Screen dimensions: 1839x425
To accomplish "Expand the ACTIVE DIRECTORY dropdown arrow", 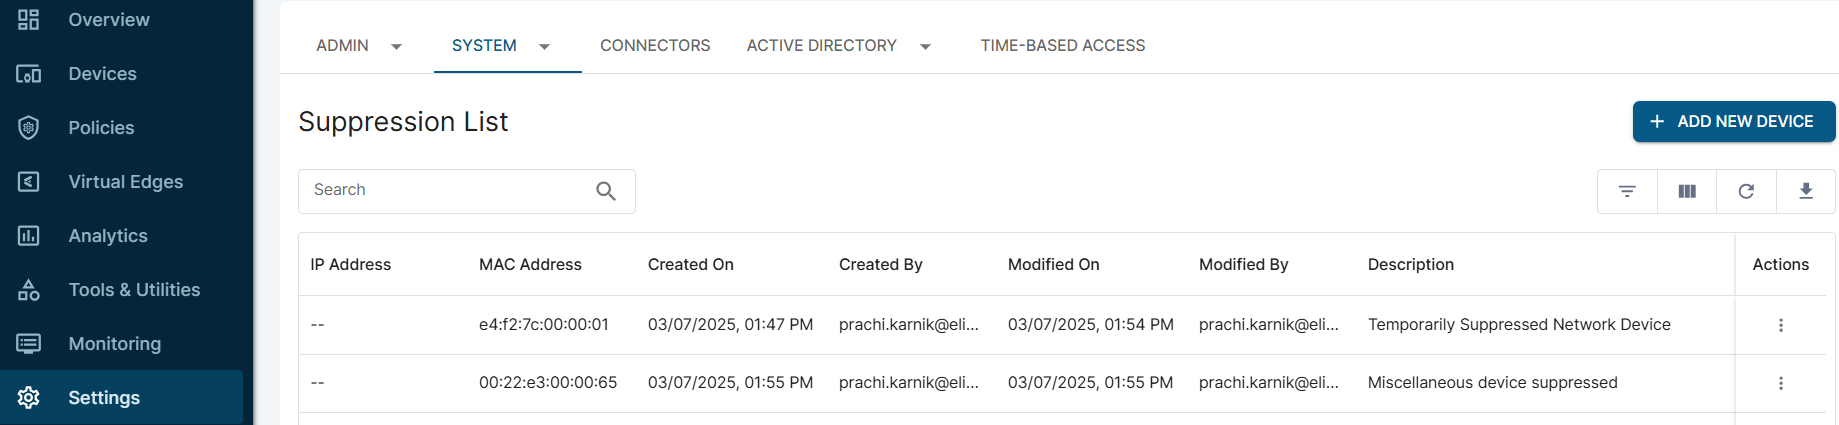I will [x=925, y=47].
